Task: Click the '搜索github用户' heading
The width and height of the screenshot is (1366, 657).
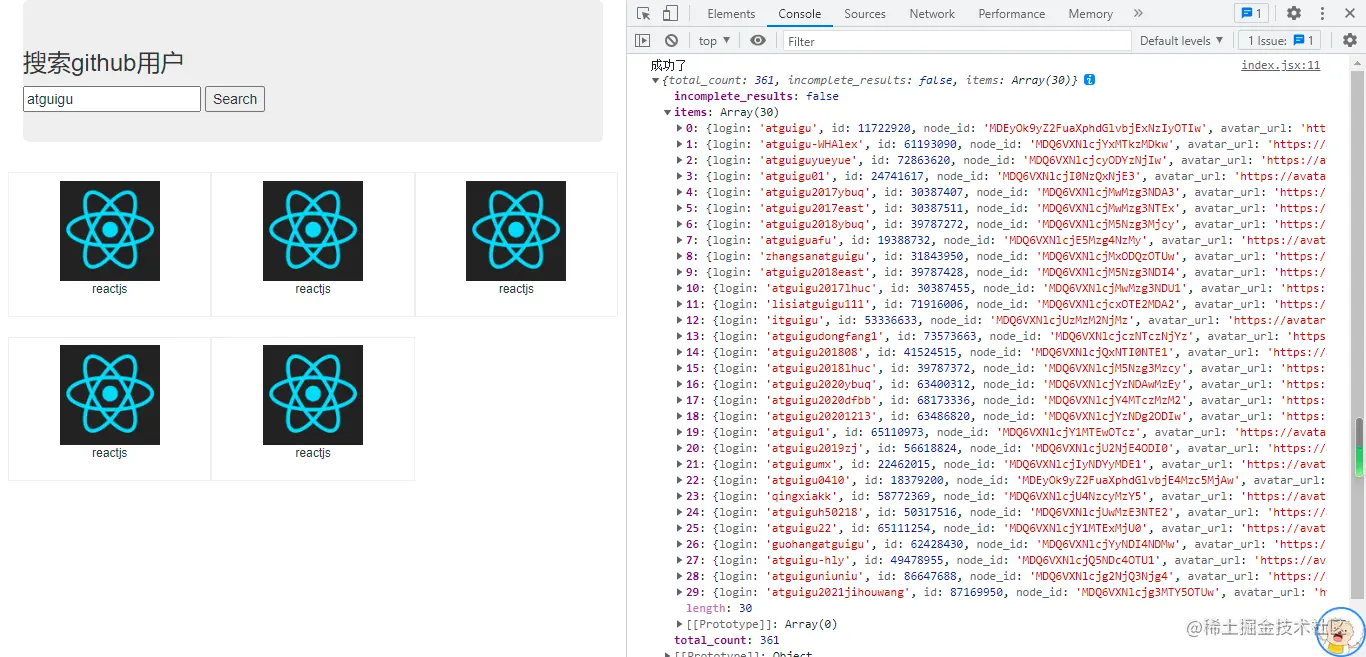Action: coord(103,63)
